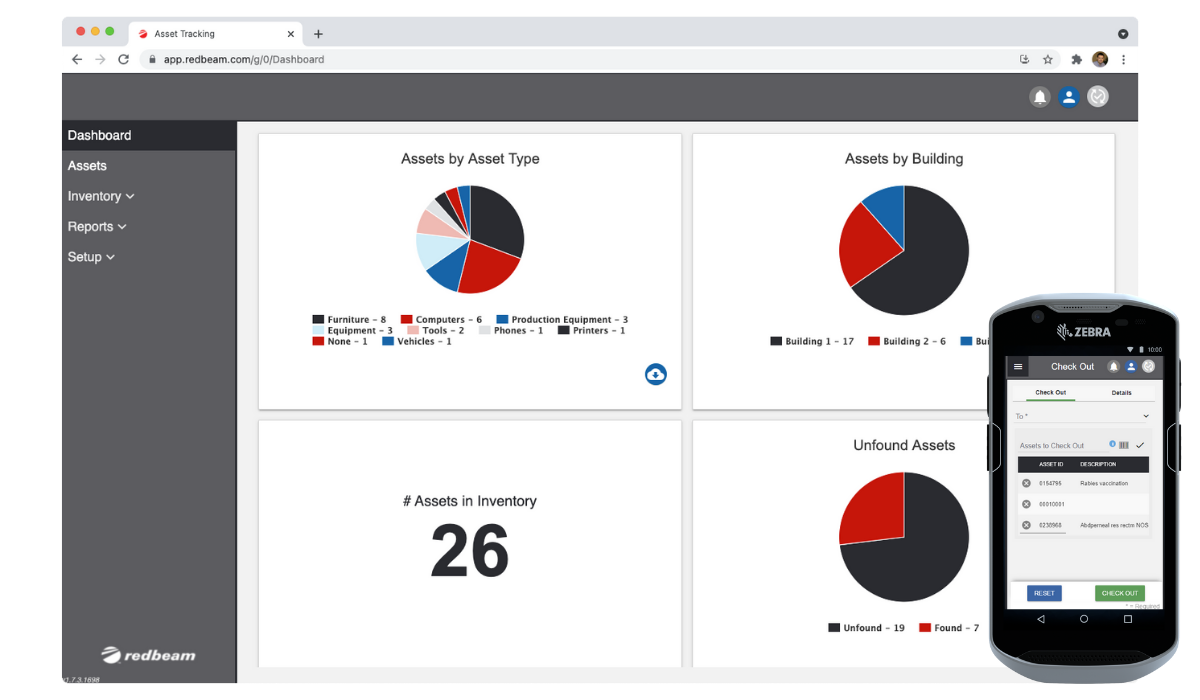Open the hamburger menu on the Zebra device

[1017, 366]
